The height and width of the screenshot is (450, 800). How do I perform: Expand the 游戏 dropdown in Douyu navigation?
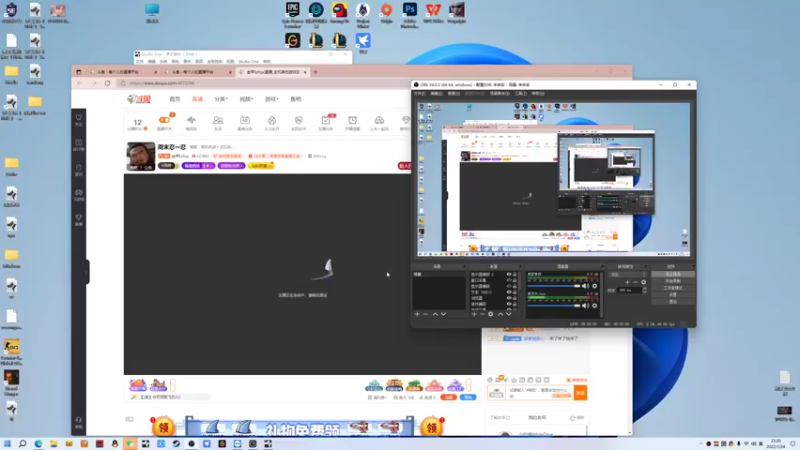click(x=271, y=99)
